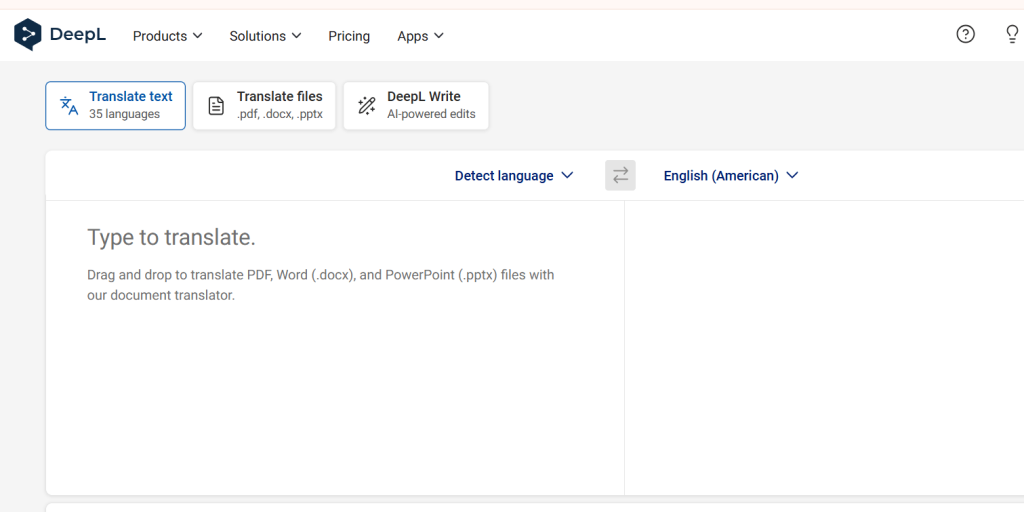Focus the Type to translate input area
The image size is (1024, 512).
click(335, 347)
